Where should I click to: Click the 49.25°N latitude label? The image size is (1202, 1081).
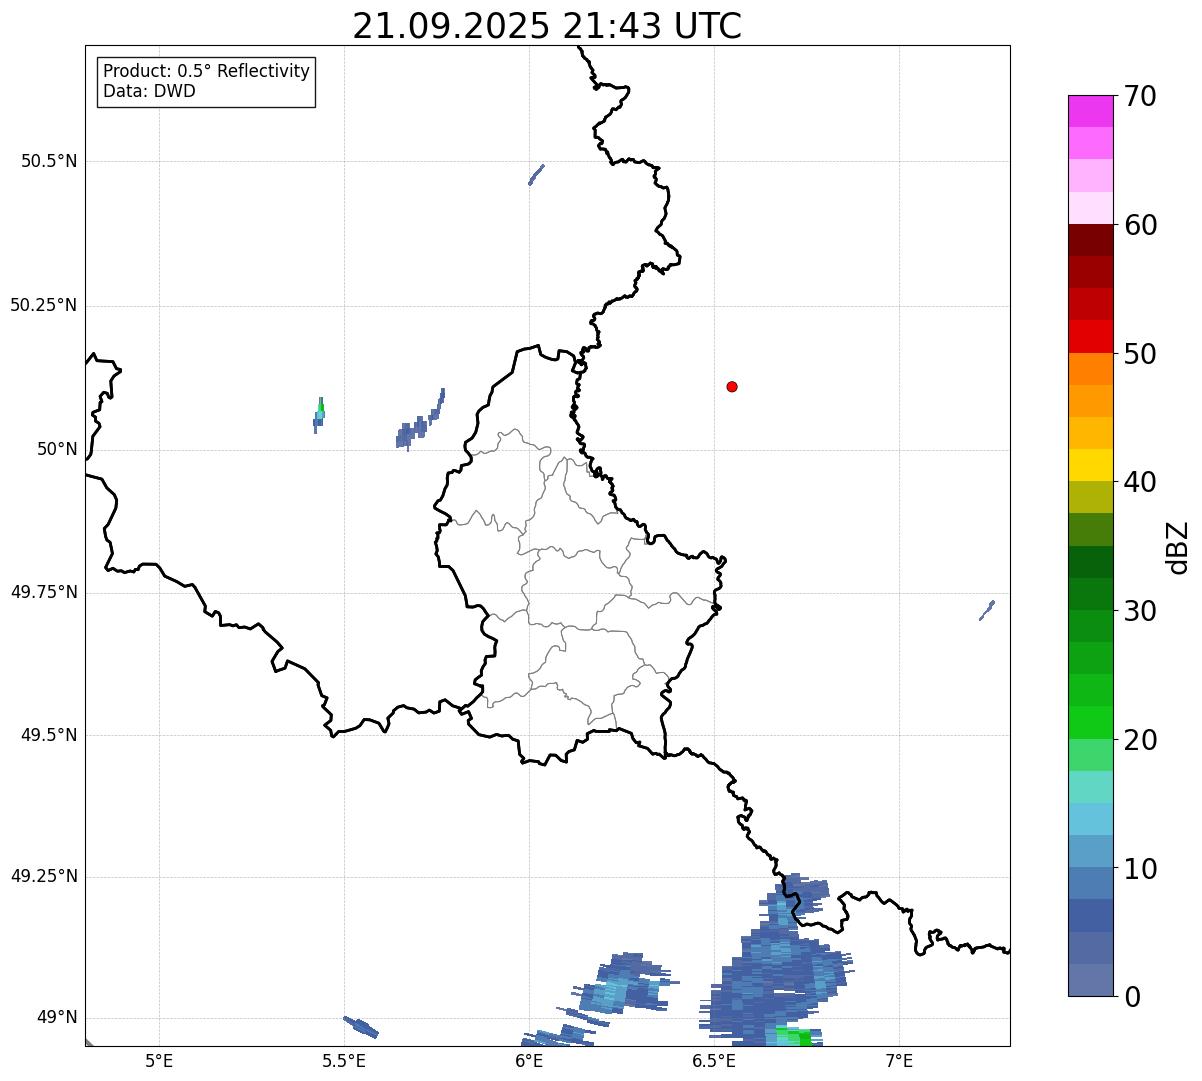tap(43, 877)
